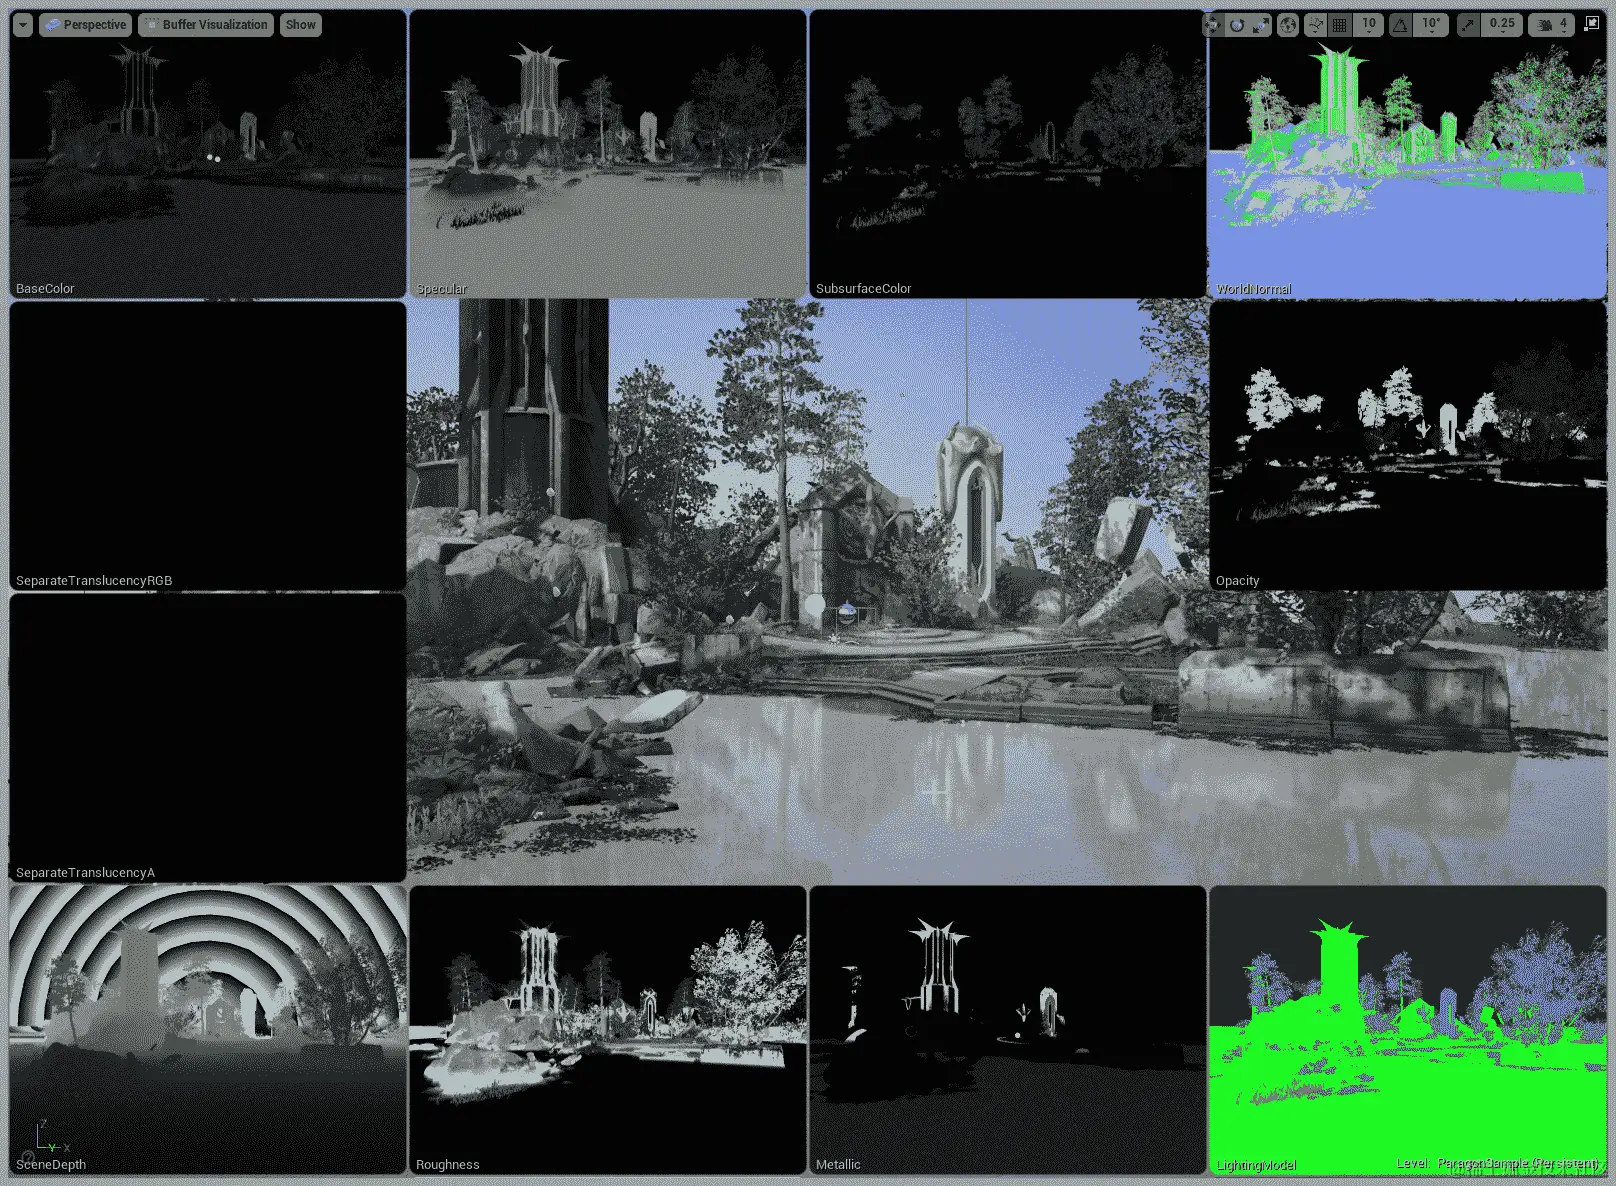The height and width of the screenshot is (1186, 1616).
Task: Click the 'Specular' label text
Action: click(x=441, y=288)
